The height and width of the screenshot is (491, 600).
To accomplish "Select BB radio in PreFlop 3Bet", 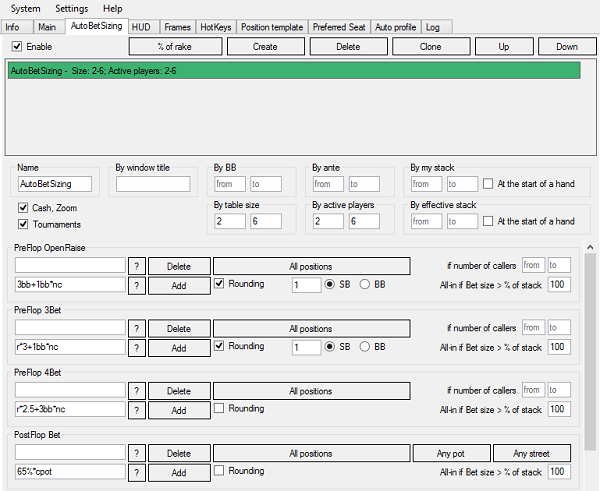I will tap(365, 347).
